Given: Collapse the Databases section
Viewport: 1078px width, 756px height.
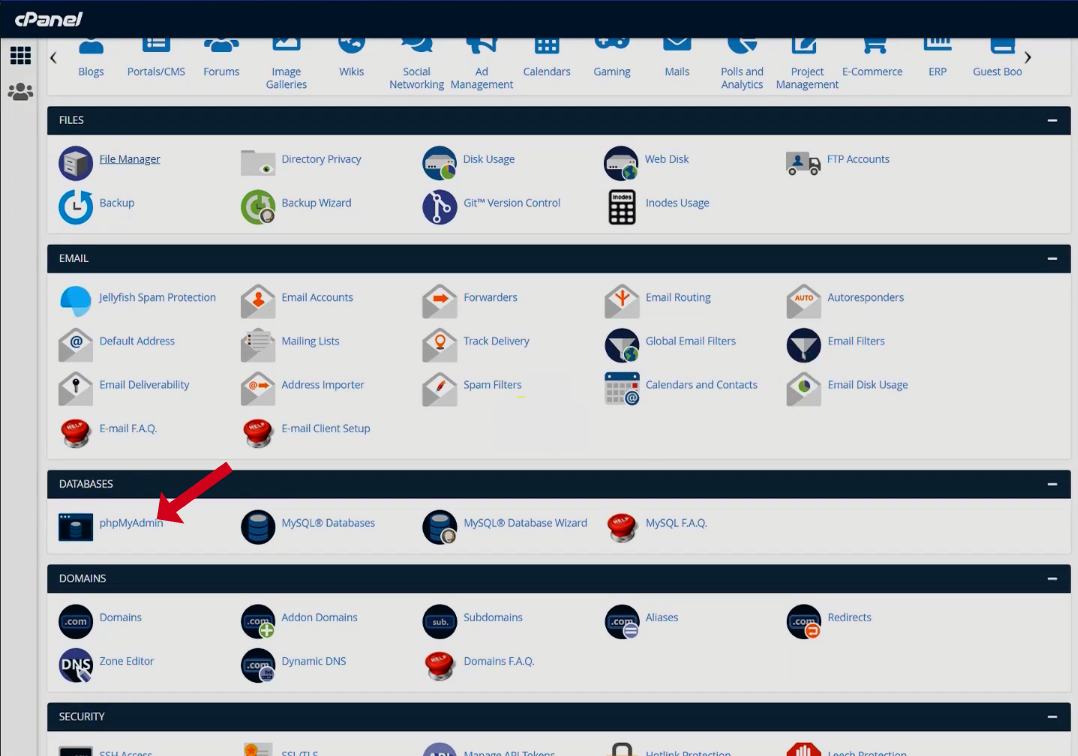Looking at the screenshot, I should coord(1051,484).
